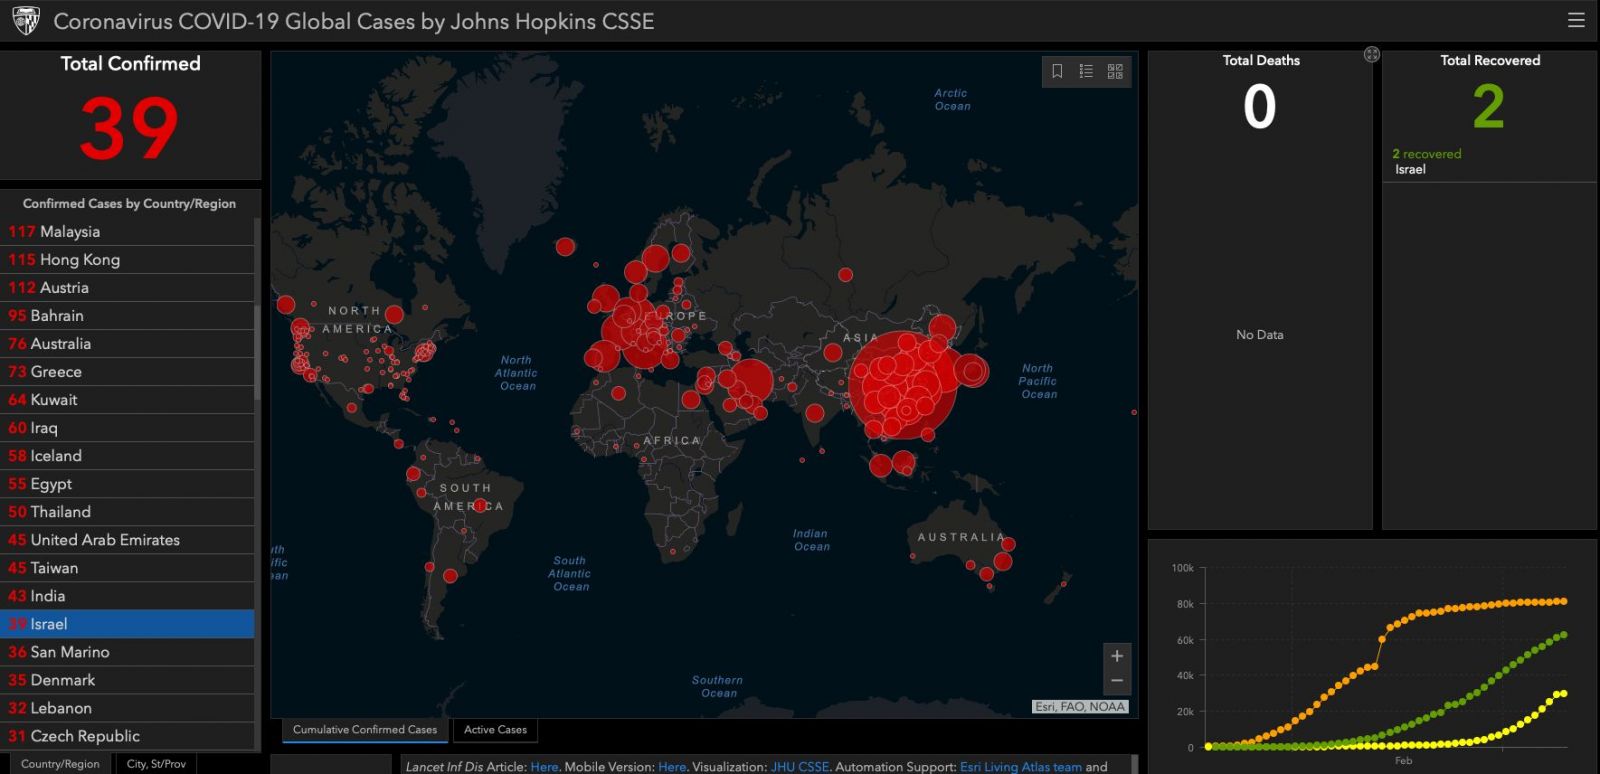The height and width of the screenshot is (774, 1600).
Task: Choose Austria from confirmed cases list
Action: (127, 287)
